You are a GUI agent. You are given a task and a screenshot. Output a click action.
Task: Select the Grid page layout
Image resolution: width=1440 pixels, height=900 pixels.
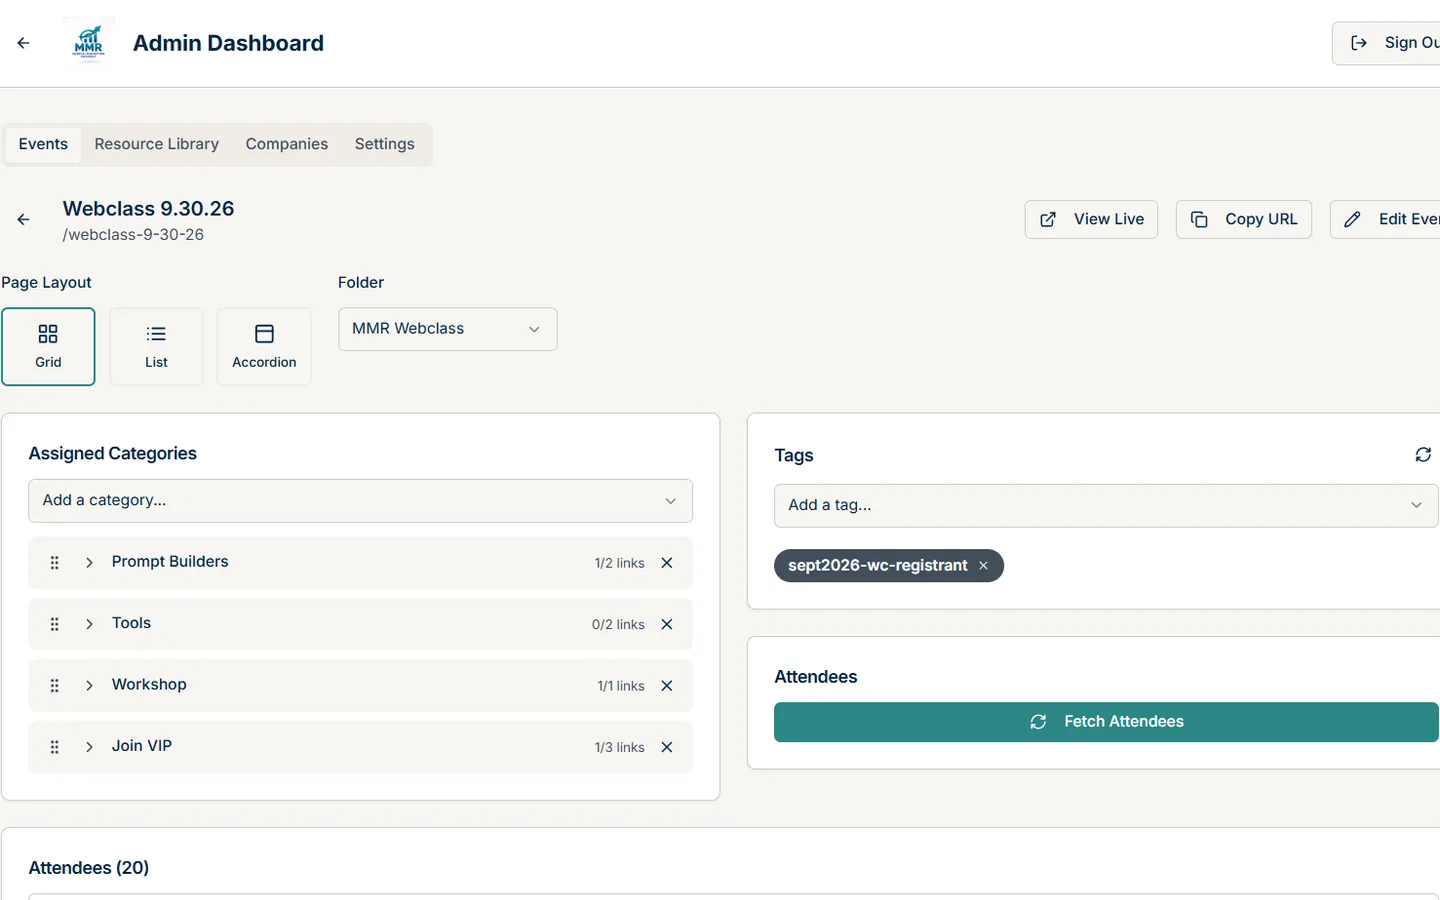point(48,347)
